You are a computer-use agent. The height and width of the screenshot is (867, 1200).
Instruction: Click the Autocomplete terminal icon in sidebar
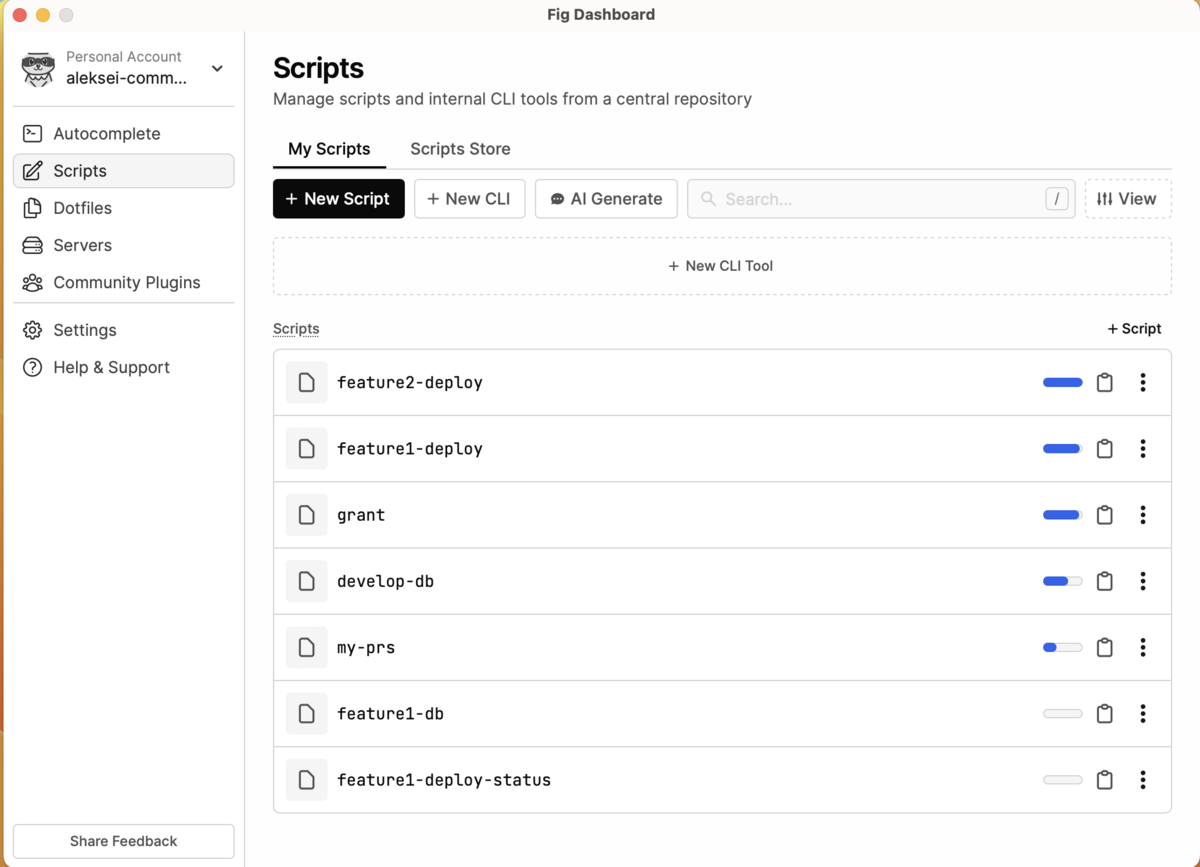33,134
